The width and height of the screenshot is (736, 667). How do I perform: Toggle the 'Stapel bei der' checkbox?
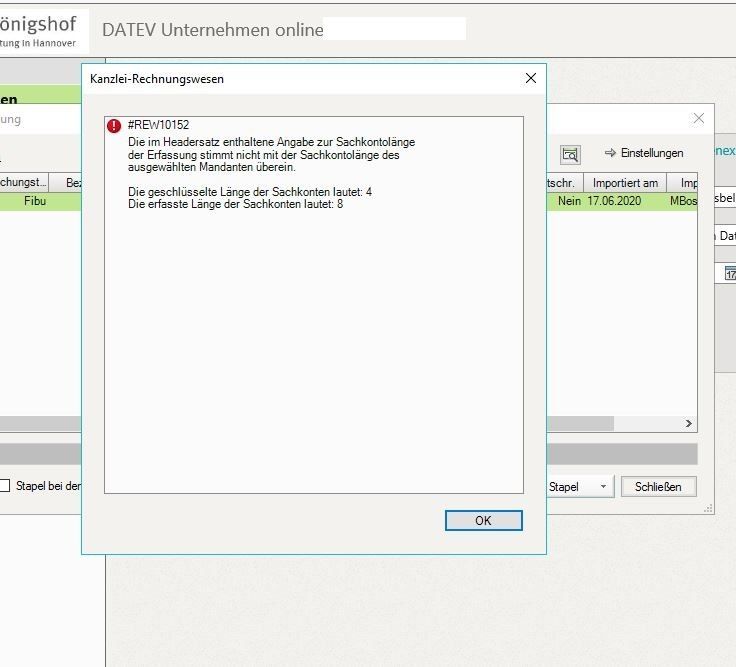click(x=5, y=485)
